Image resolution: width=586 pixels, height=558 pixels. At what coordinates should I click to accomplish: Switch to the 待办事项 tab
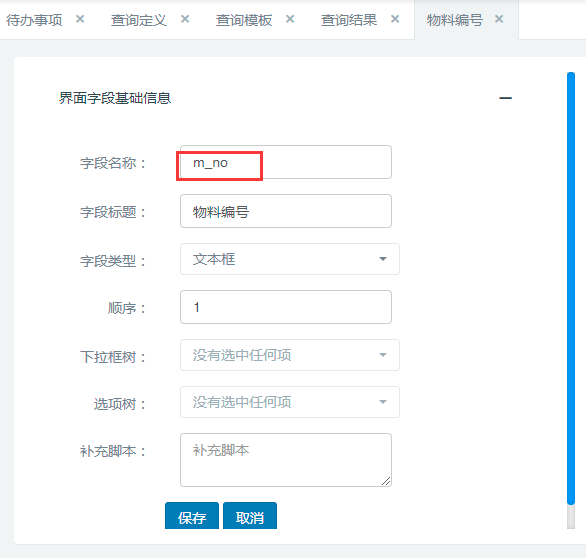point(34,20)
